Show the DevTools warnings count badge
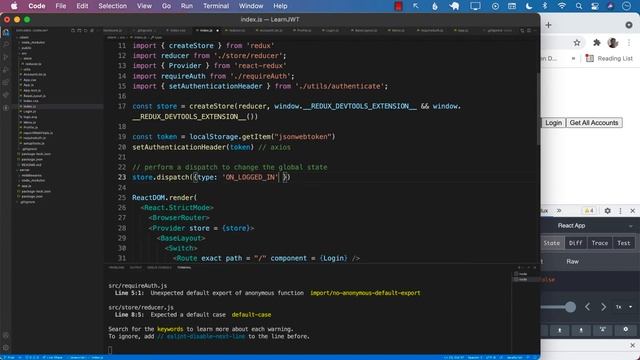The height and width of the screenshot is (360, 640). [x=589, y=211]
